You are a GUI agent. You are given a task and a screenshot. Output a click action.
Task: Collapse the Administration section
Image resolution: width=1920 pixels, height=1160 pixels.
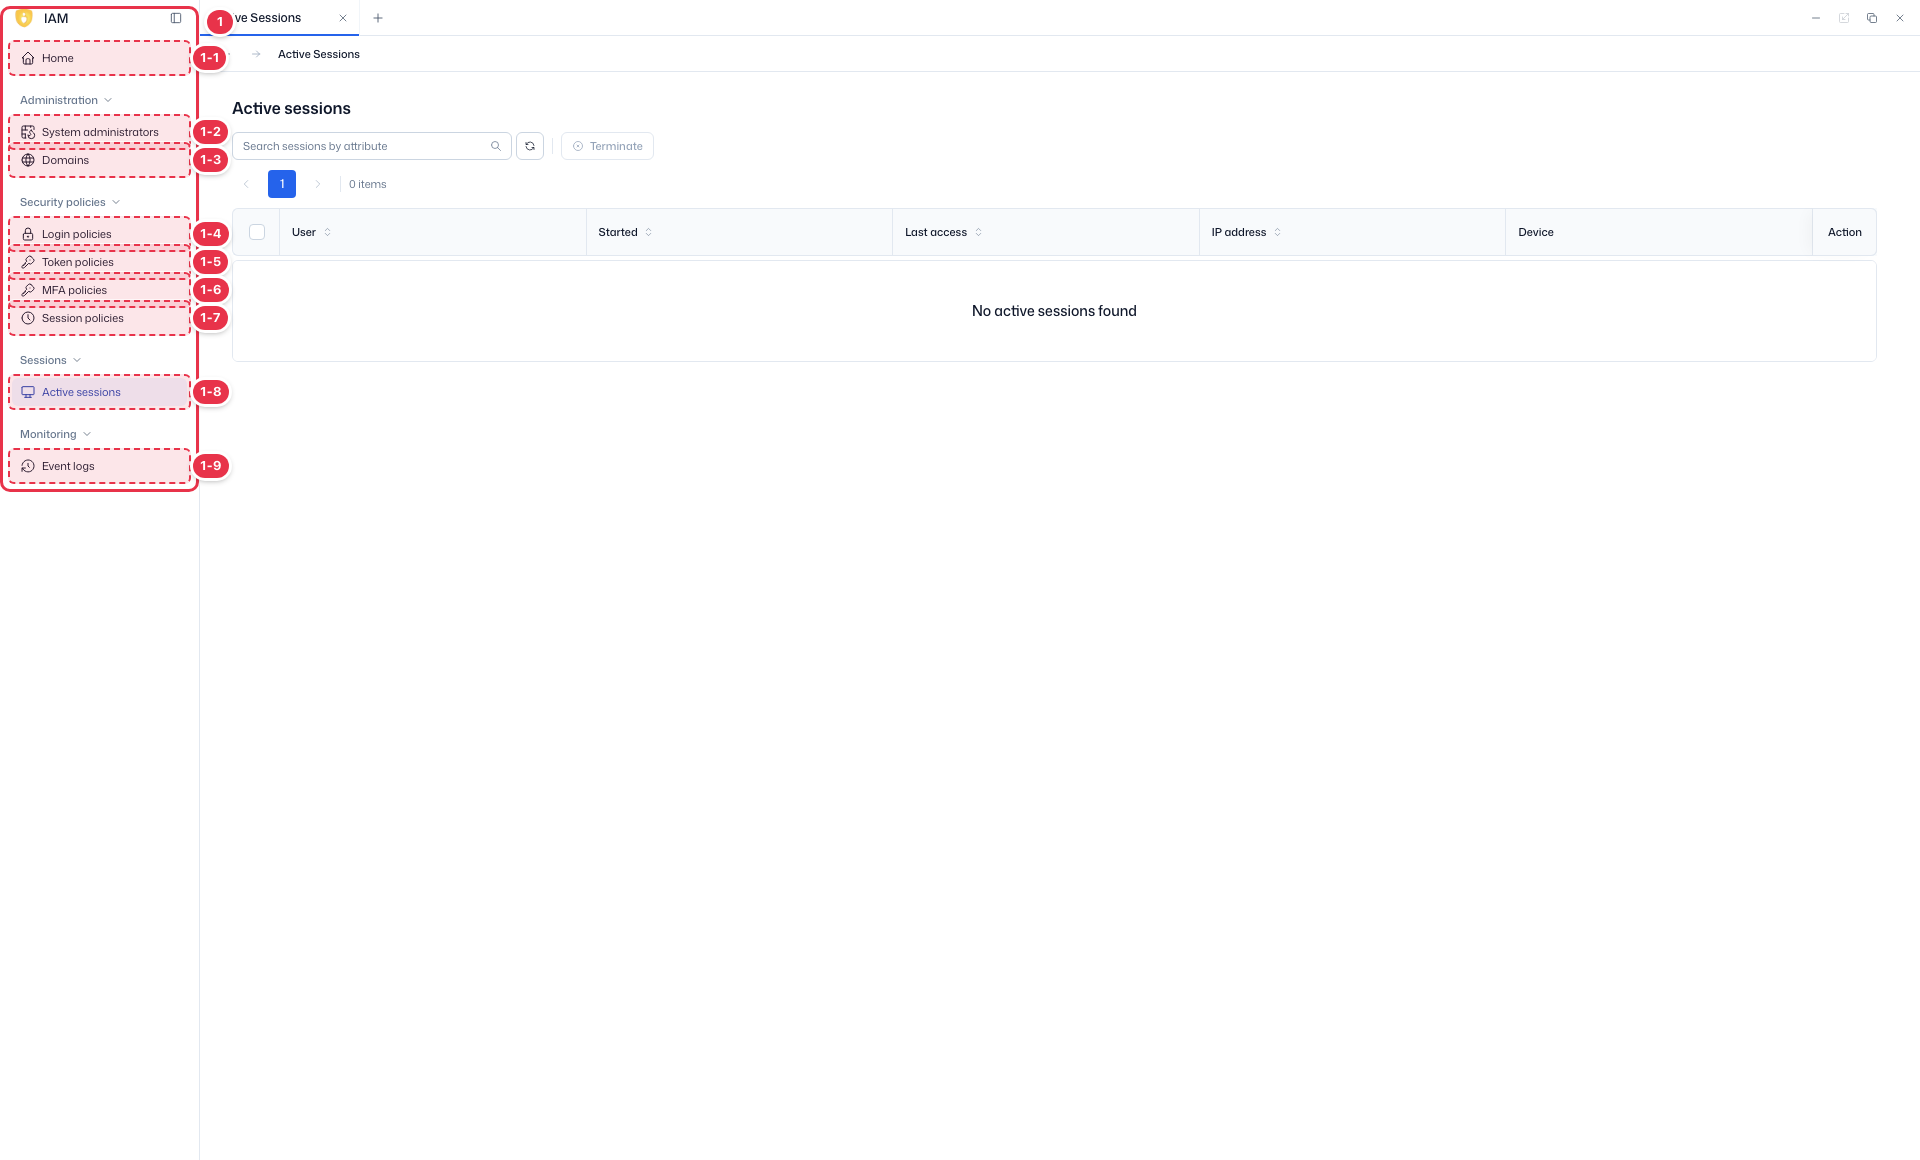point(66,100)
